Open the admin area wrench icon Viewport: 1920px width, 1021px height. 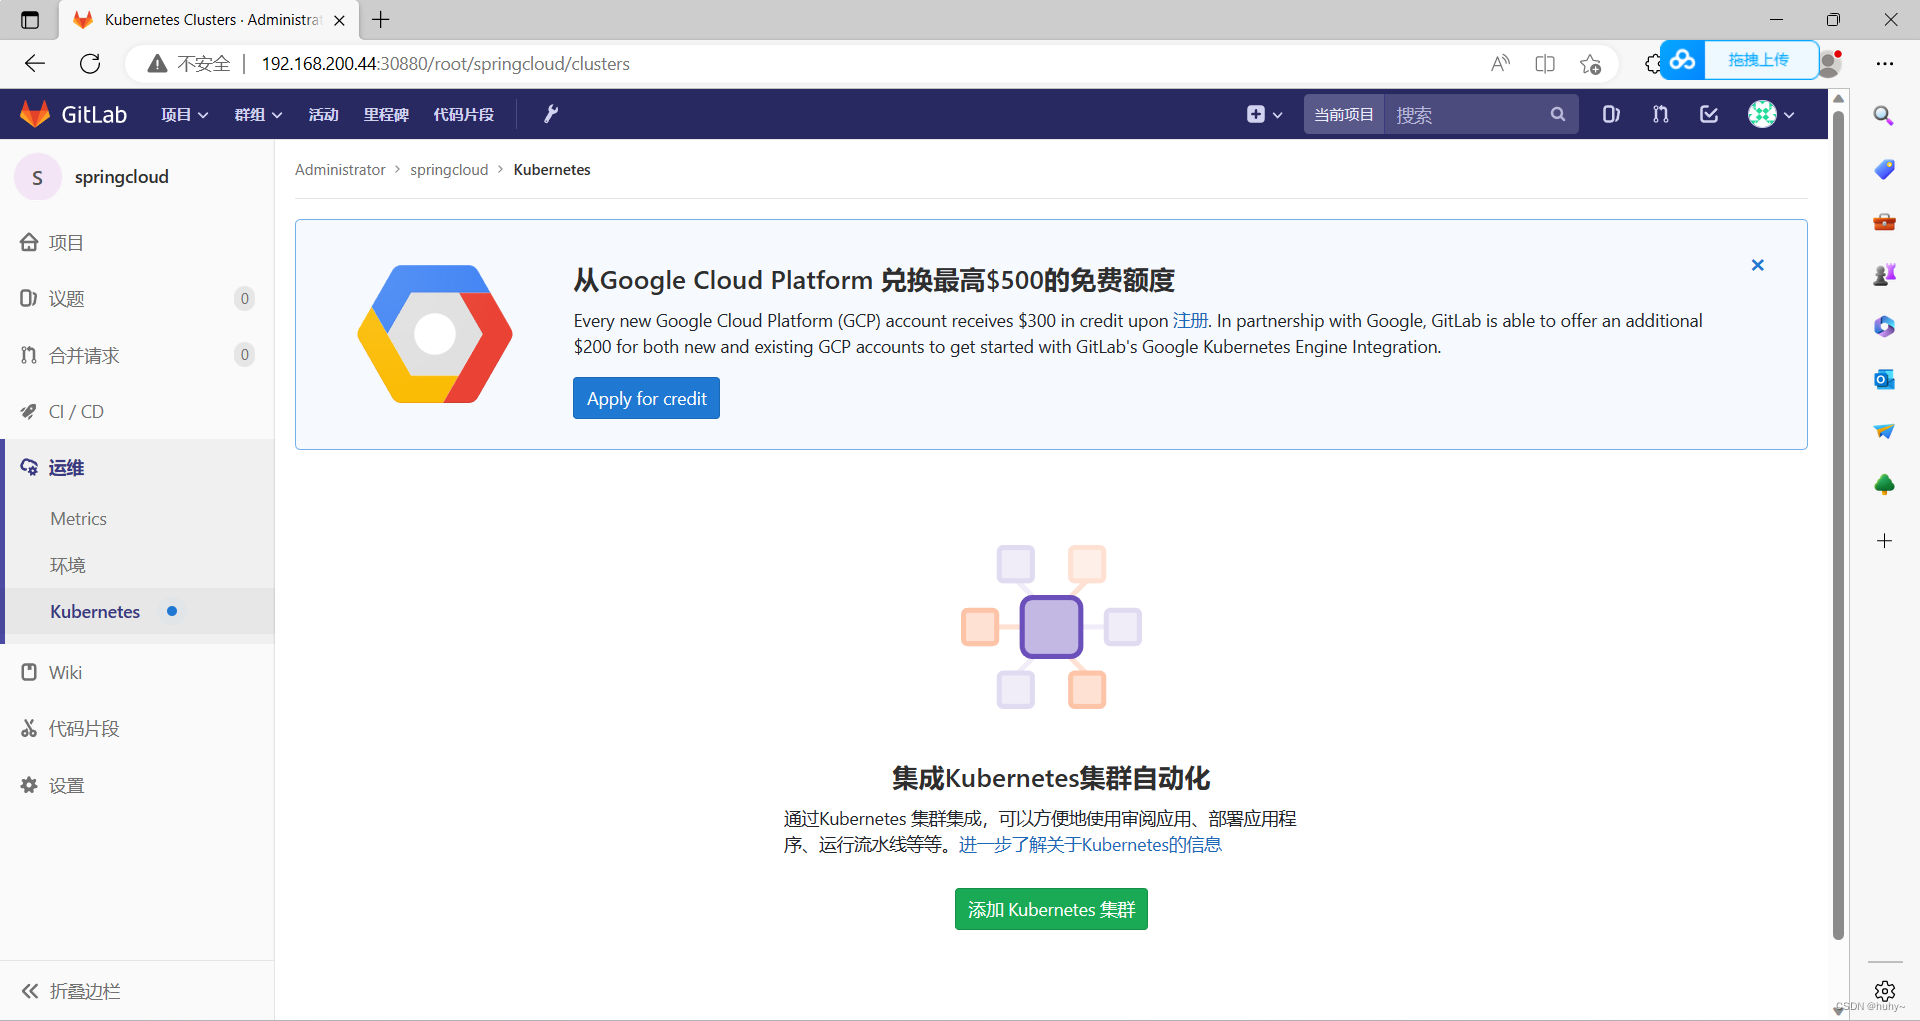(x=551, y=114)
